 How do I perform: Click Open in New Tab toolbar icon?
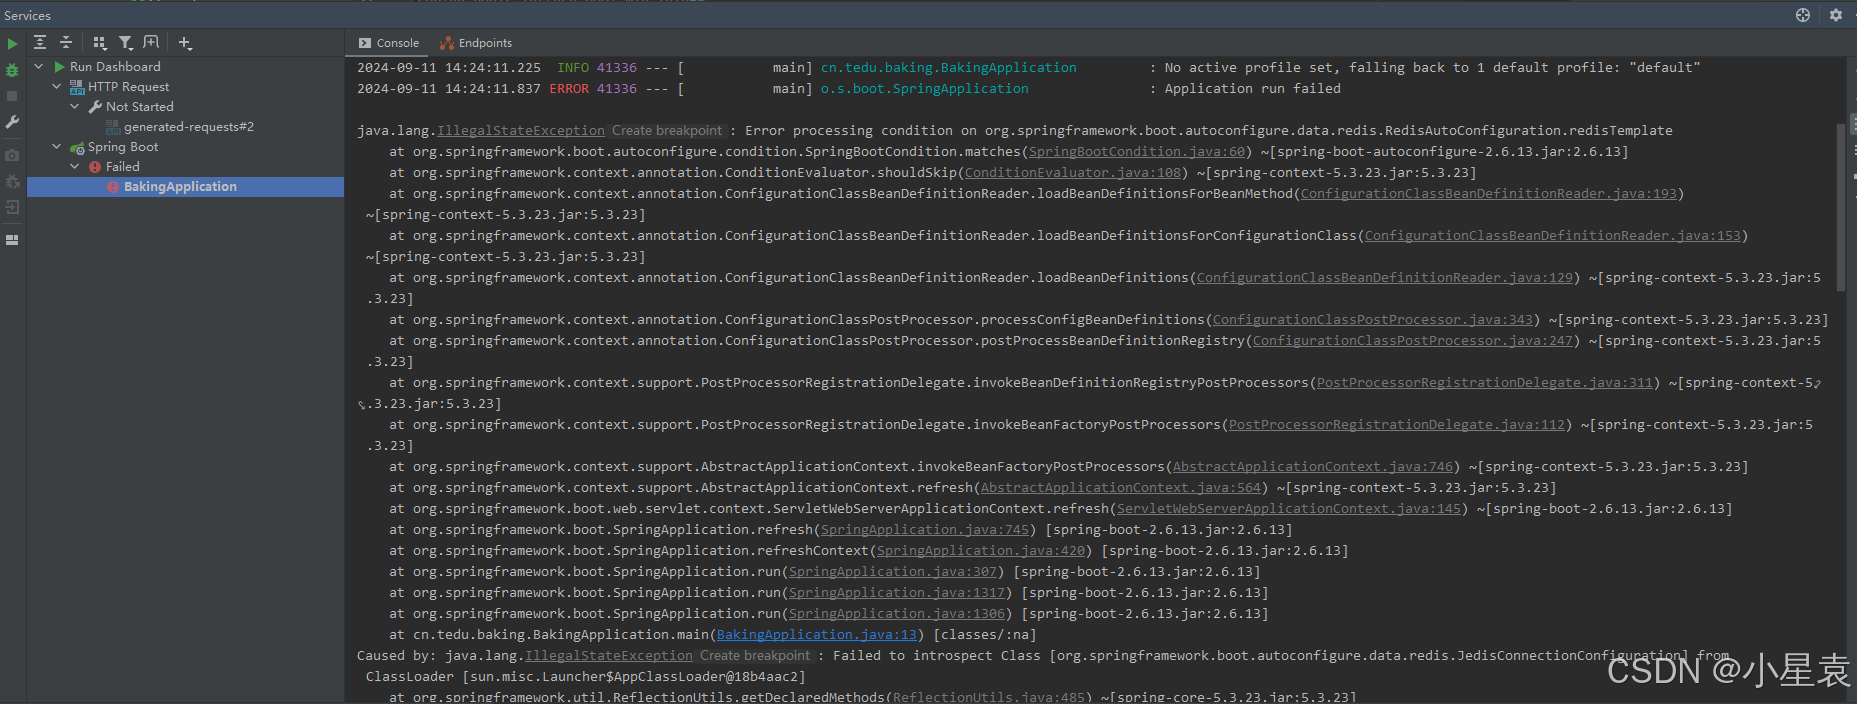click(x=151, y=42)
